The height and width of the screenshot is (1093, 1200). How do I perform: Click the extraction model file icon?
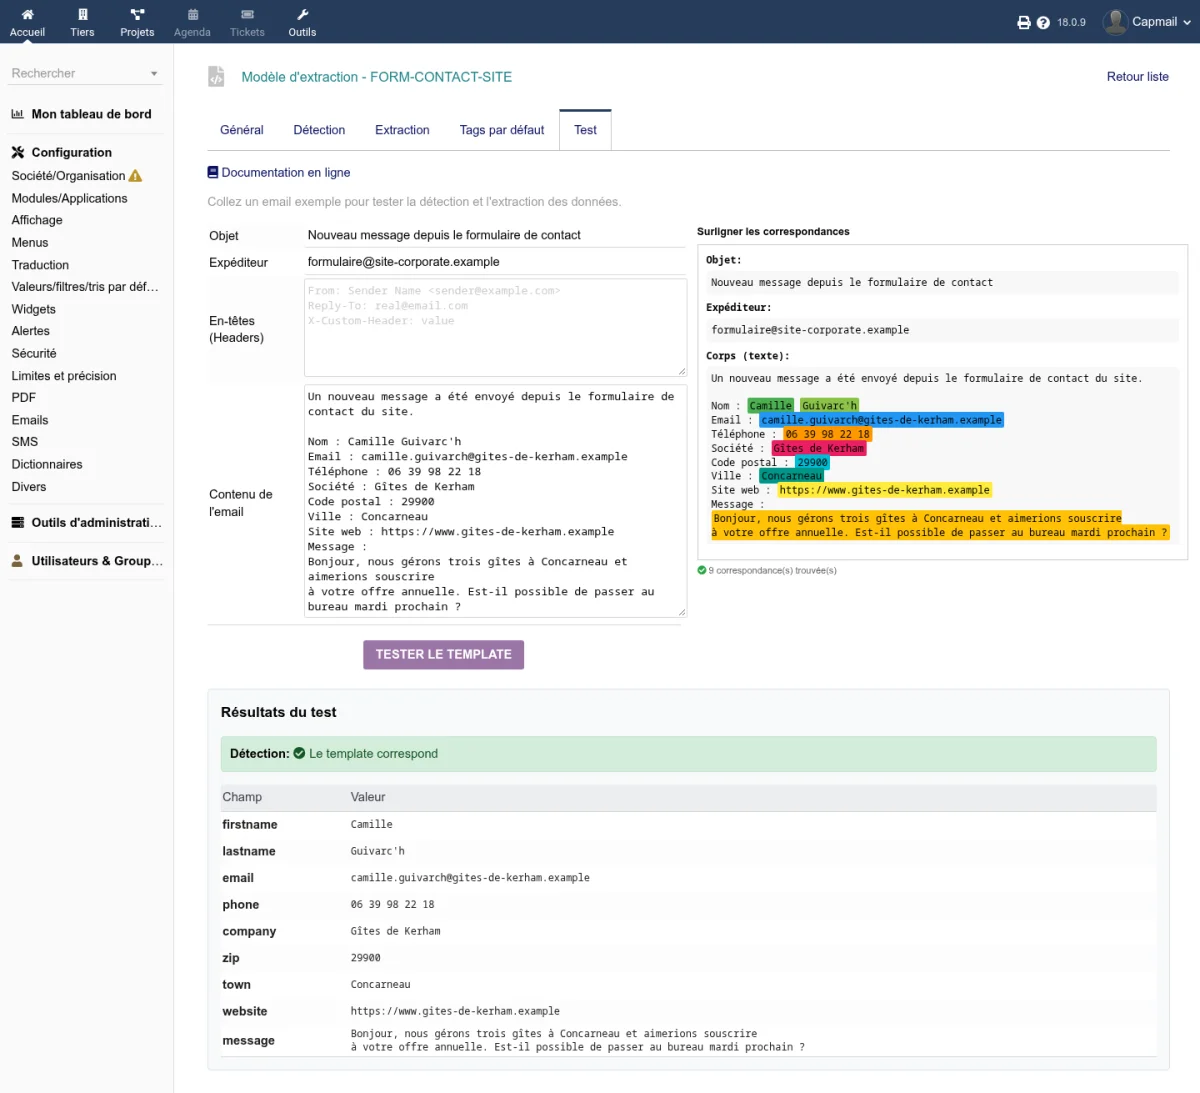click(x=216, y=77)
